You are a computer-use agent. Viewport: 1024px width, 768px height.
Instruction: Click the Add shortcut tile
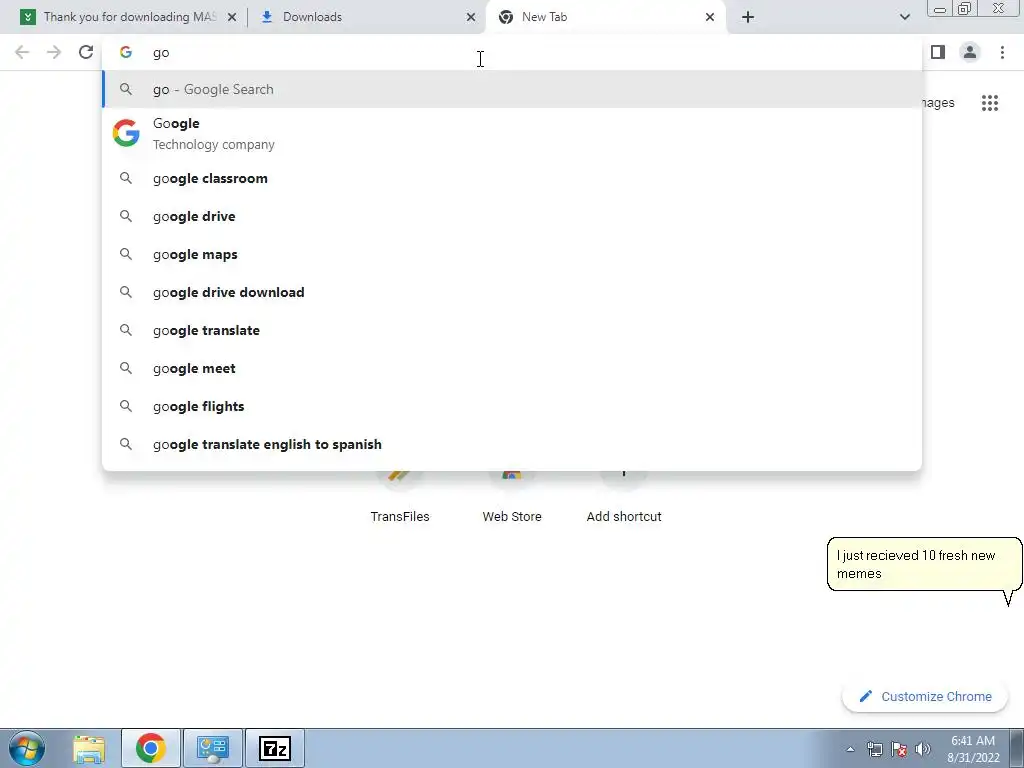(624, 500)
